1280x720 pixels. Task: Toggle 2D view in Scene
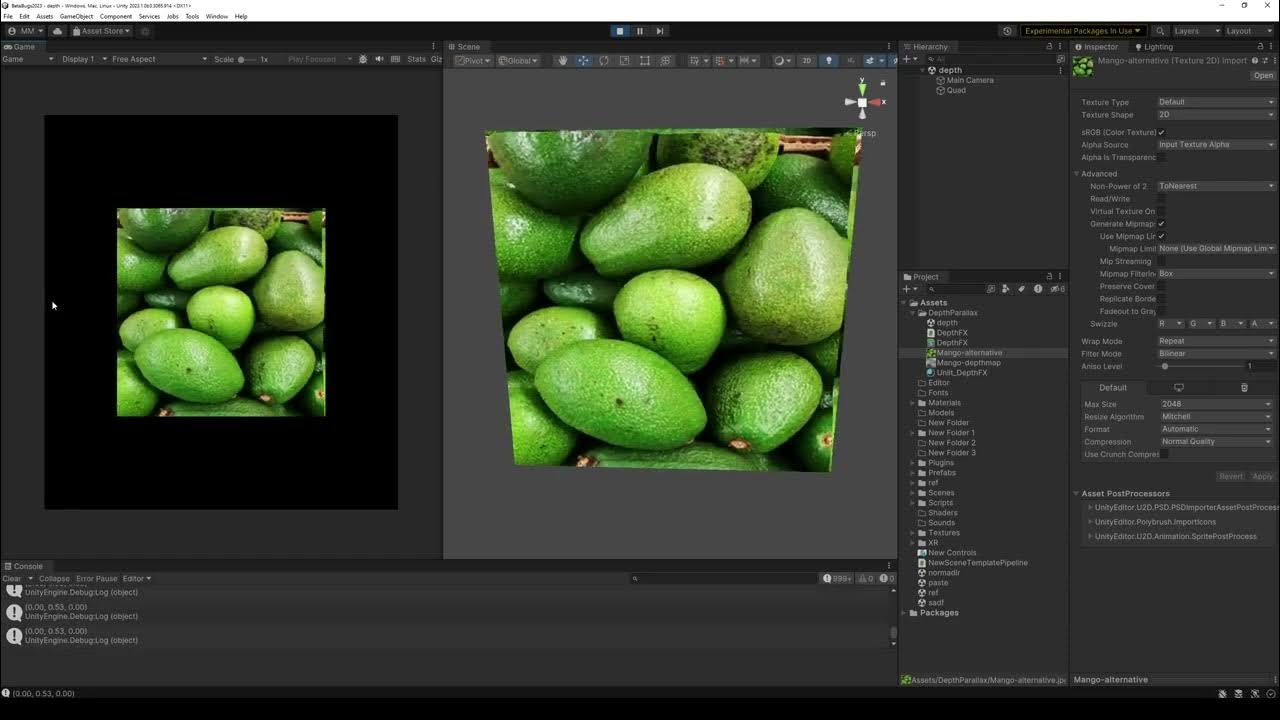[807, 60]
